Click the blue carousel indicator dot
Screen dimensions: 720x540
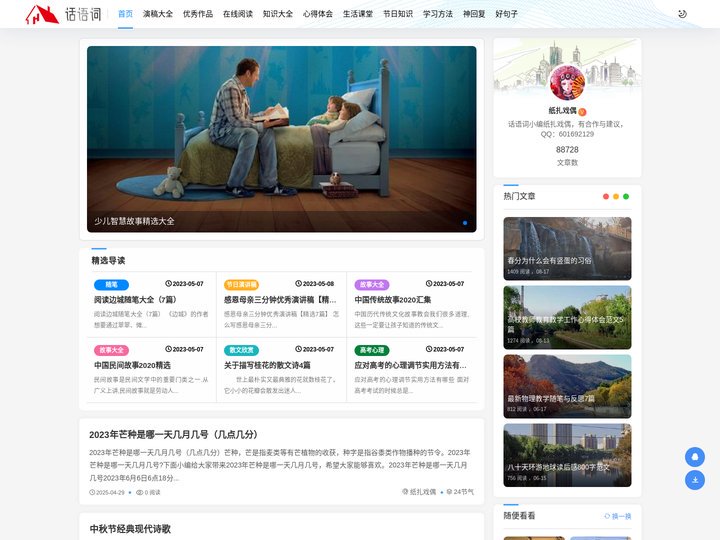465,223
